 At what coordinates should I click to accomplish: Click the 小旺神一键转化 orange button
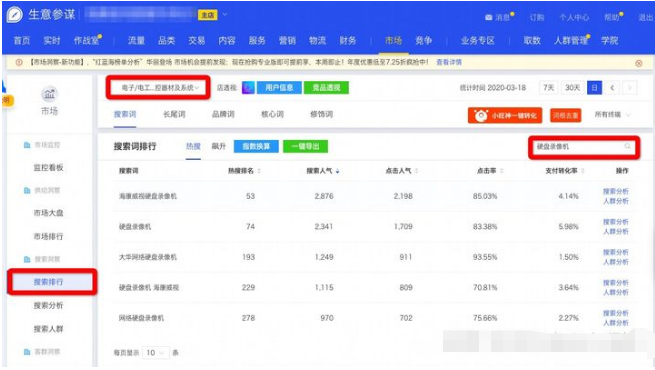coord(505,115)
